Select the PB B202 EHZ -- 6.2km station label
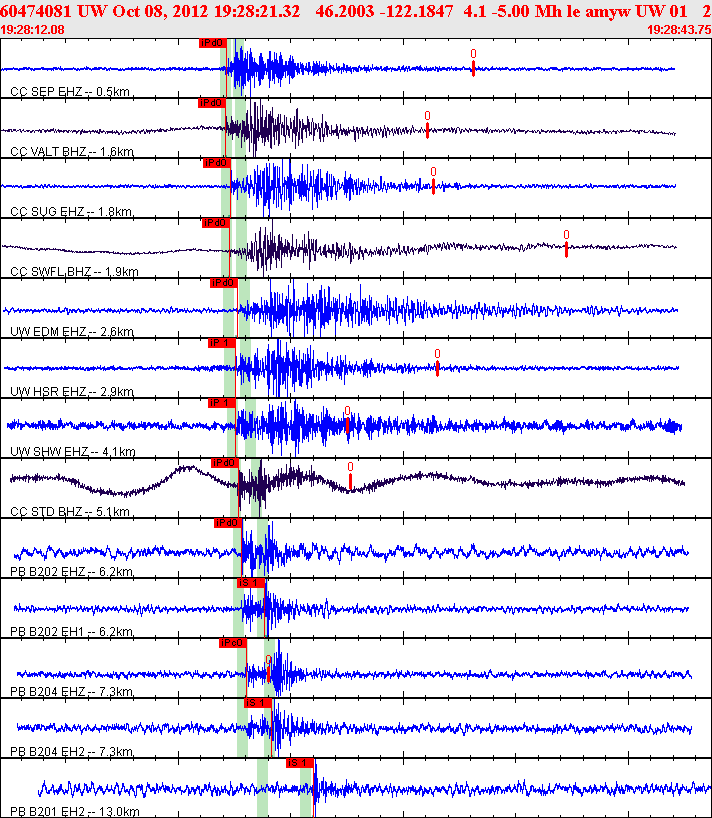The height and width of the screenshot is (818, 712). click(71, 572)
